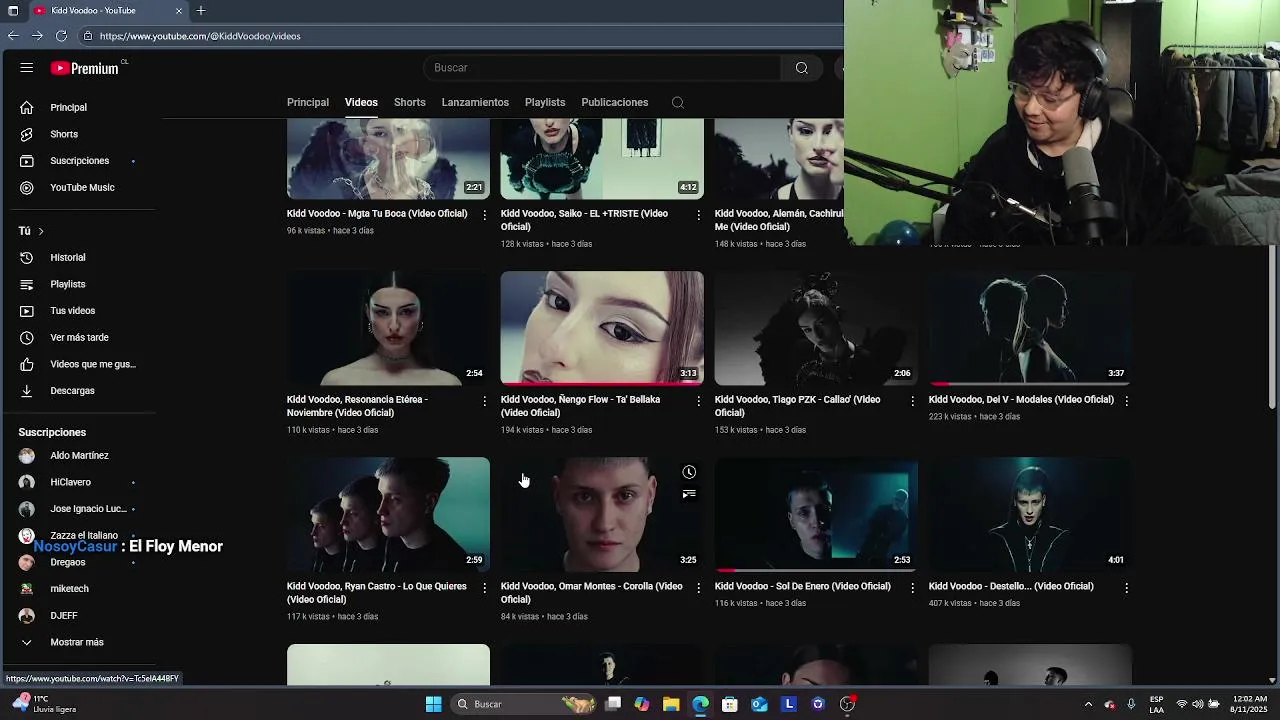Switch to the Shorts channel tab
This screenshot has height=720, width=1280.
(410, 102)
